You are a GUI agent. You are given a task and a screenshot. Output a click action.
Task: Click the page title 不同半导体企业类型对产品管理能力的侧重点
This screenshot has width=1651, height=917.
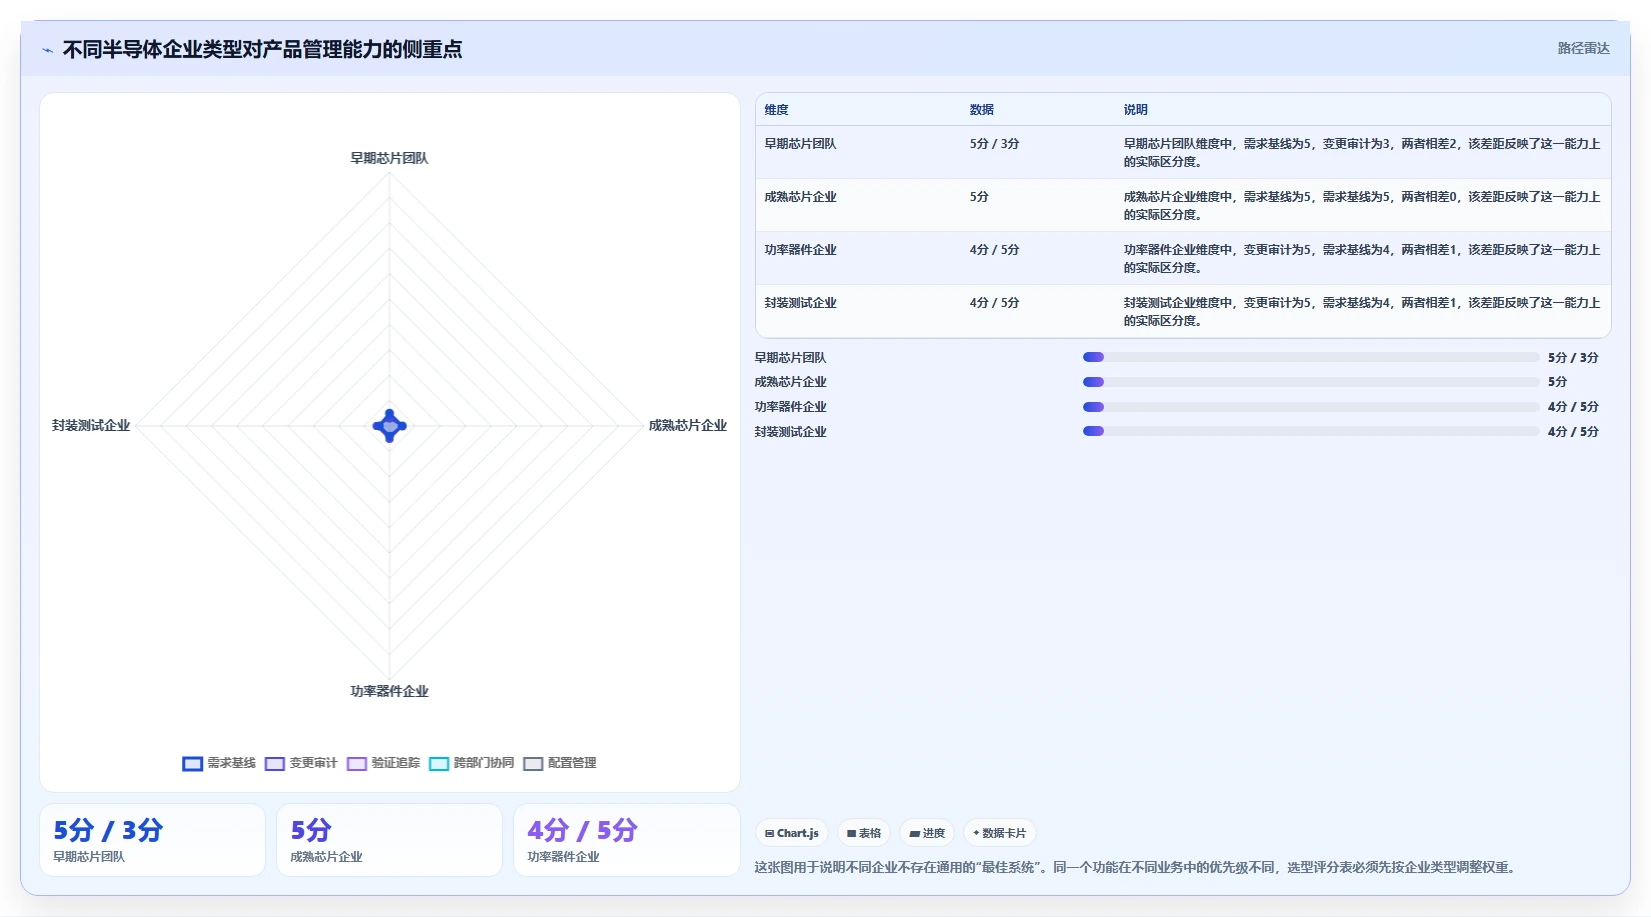point(262,50)
